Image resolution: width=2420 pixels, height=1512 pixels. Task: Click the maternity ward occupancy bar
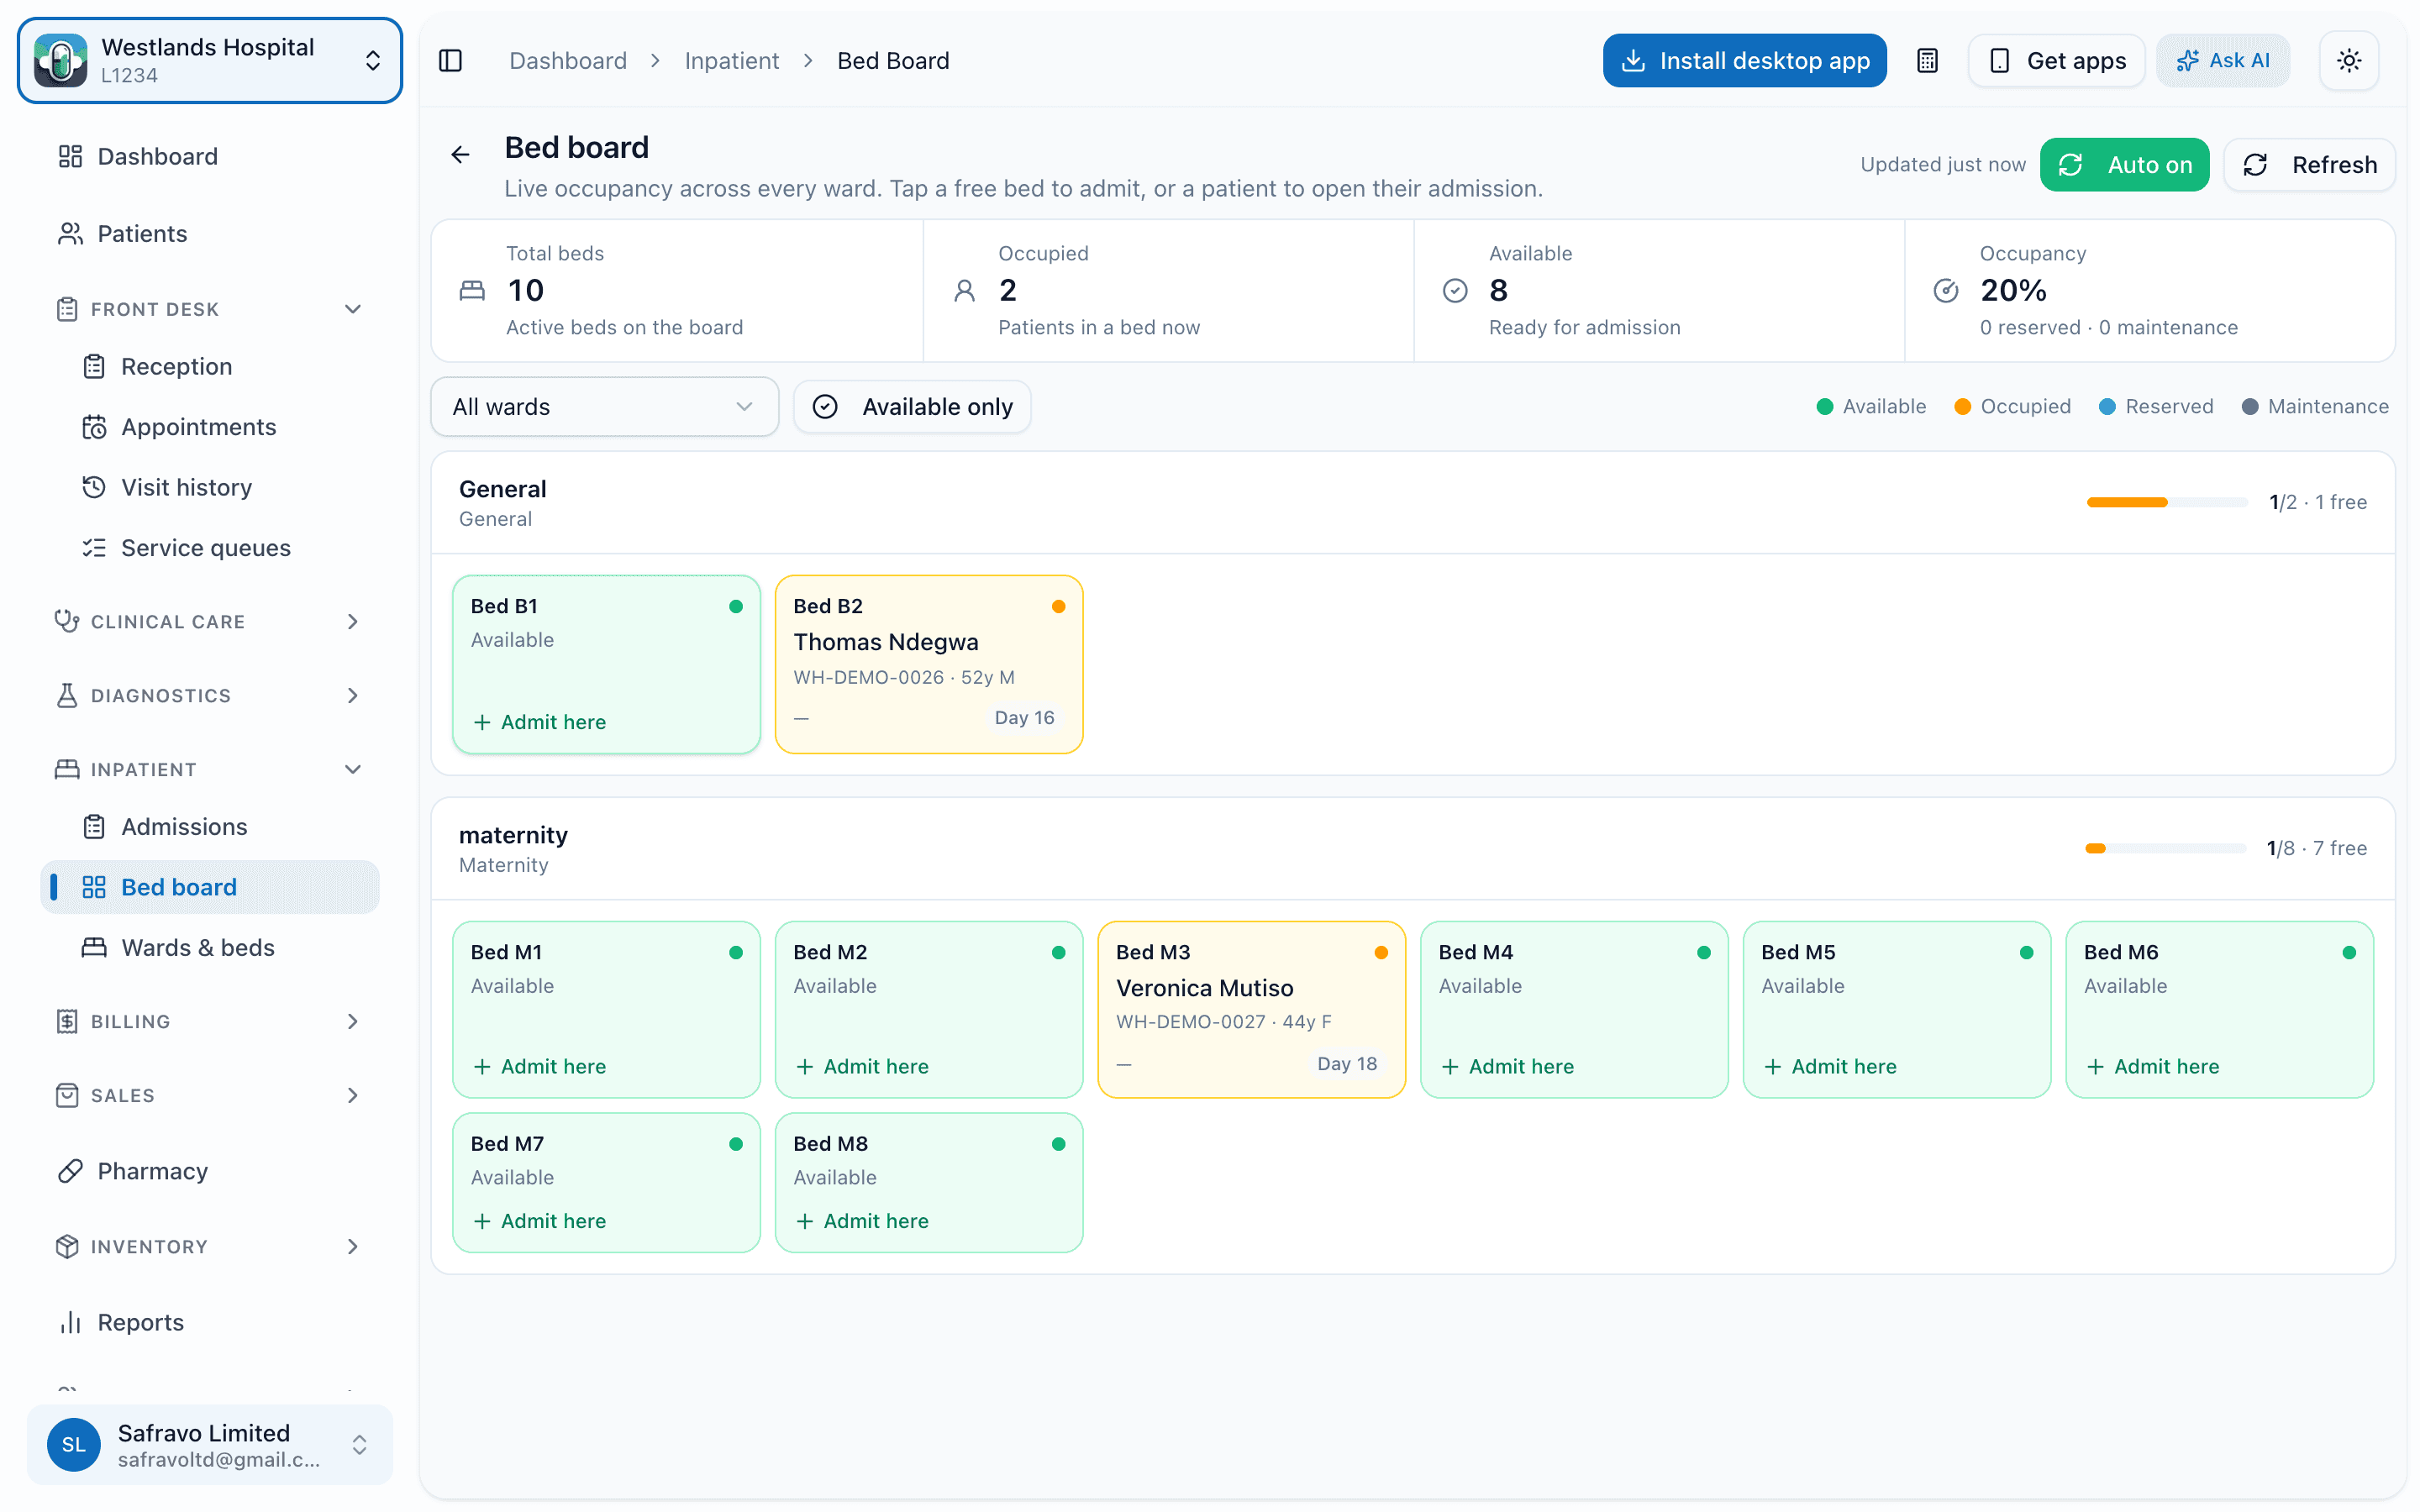(x=2165, y=848)
